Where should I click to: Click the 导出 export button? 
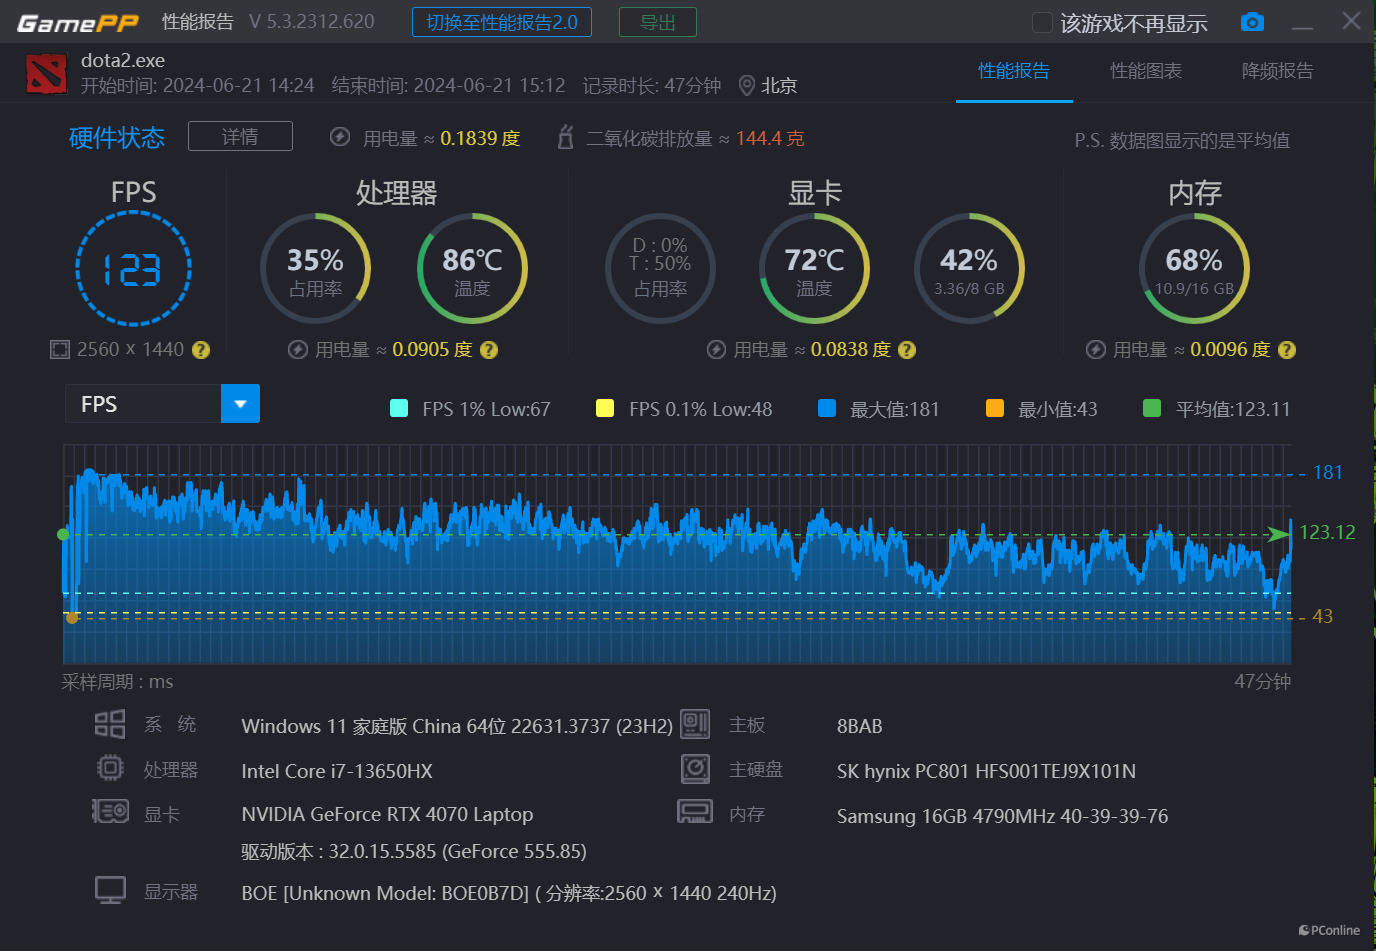click(657, 22)
